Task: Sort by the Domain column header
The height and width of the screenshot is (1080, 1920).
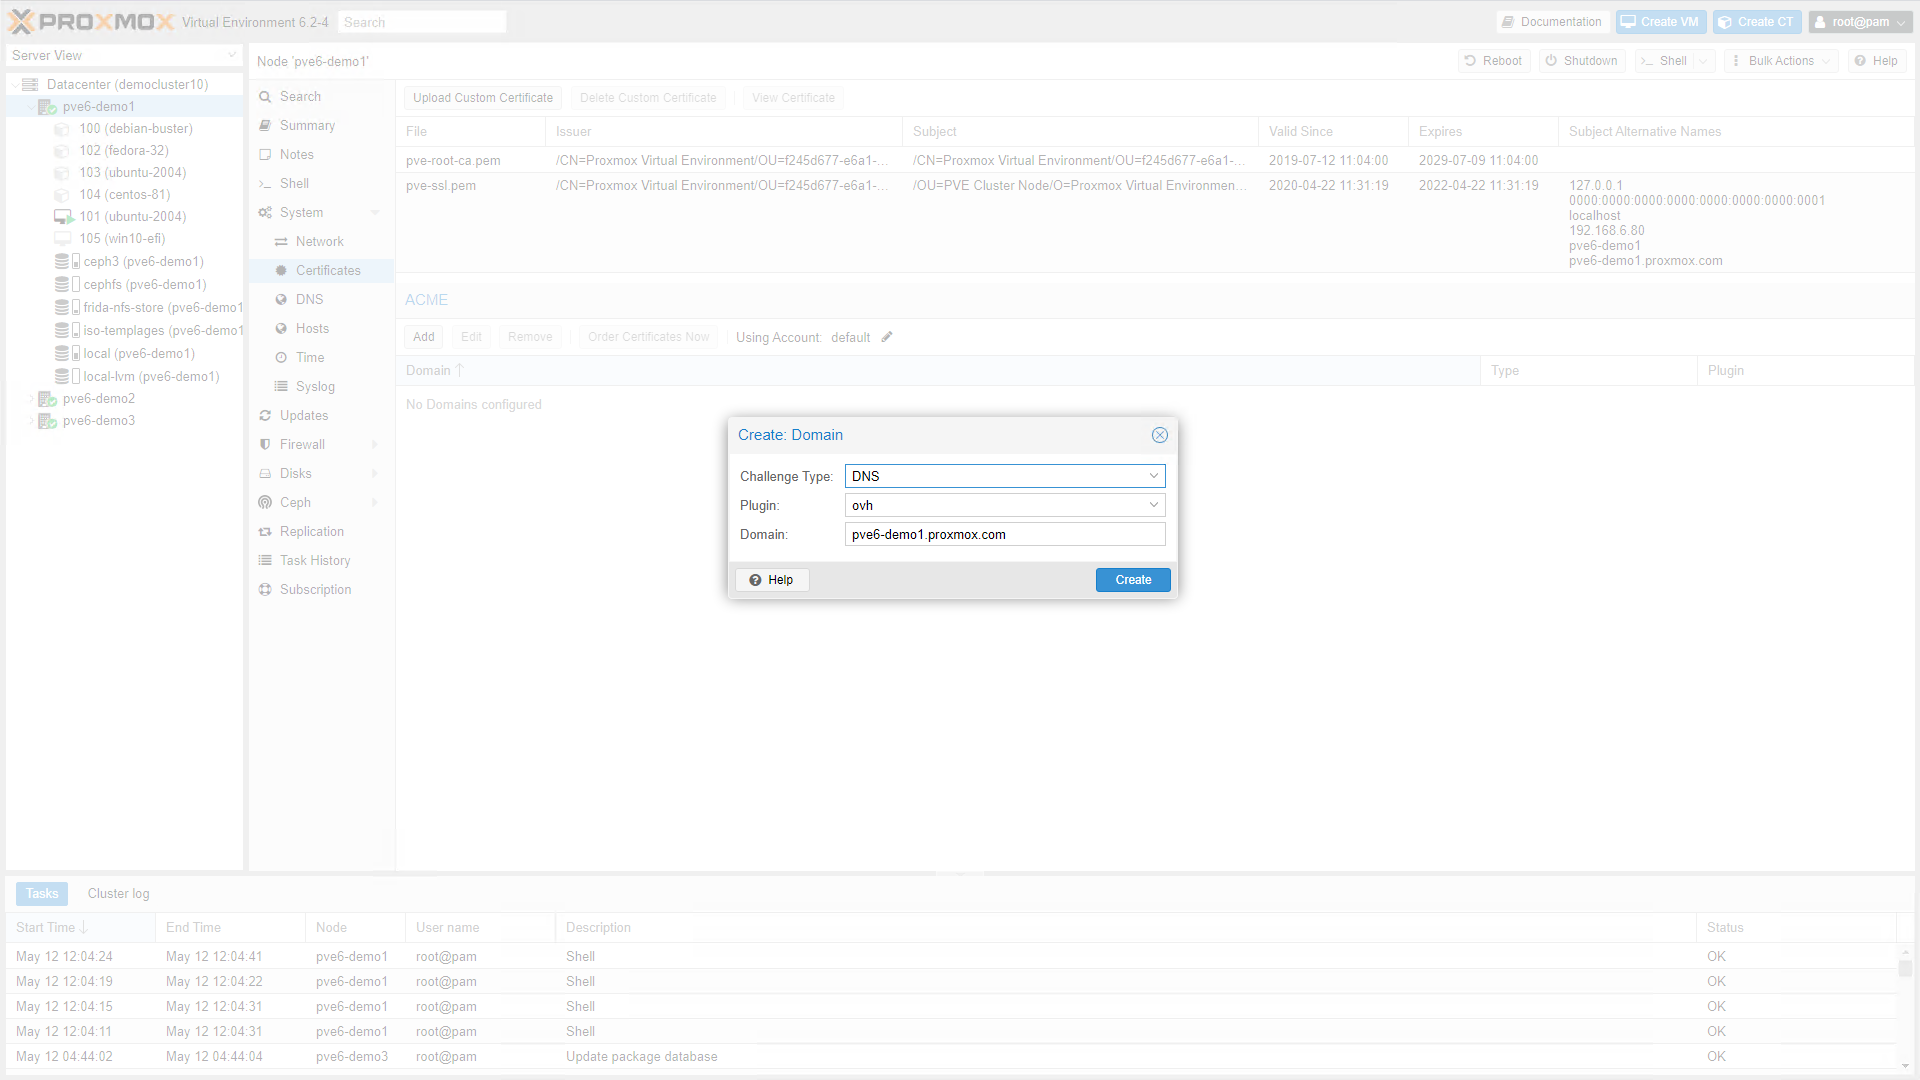Action: [937, 371]
